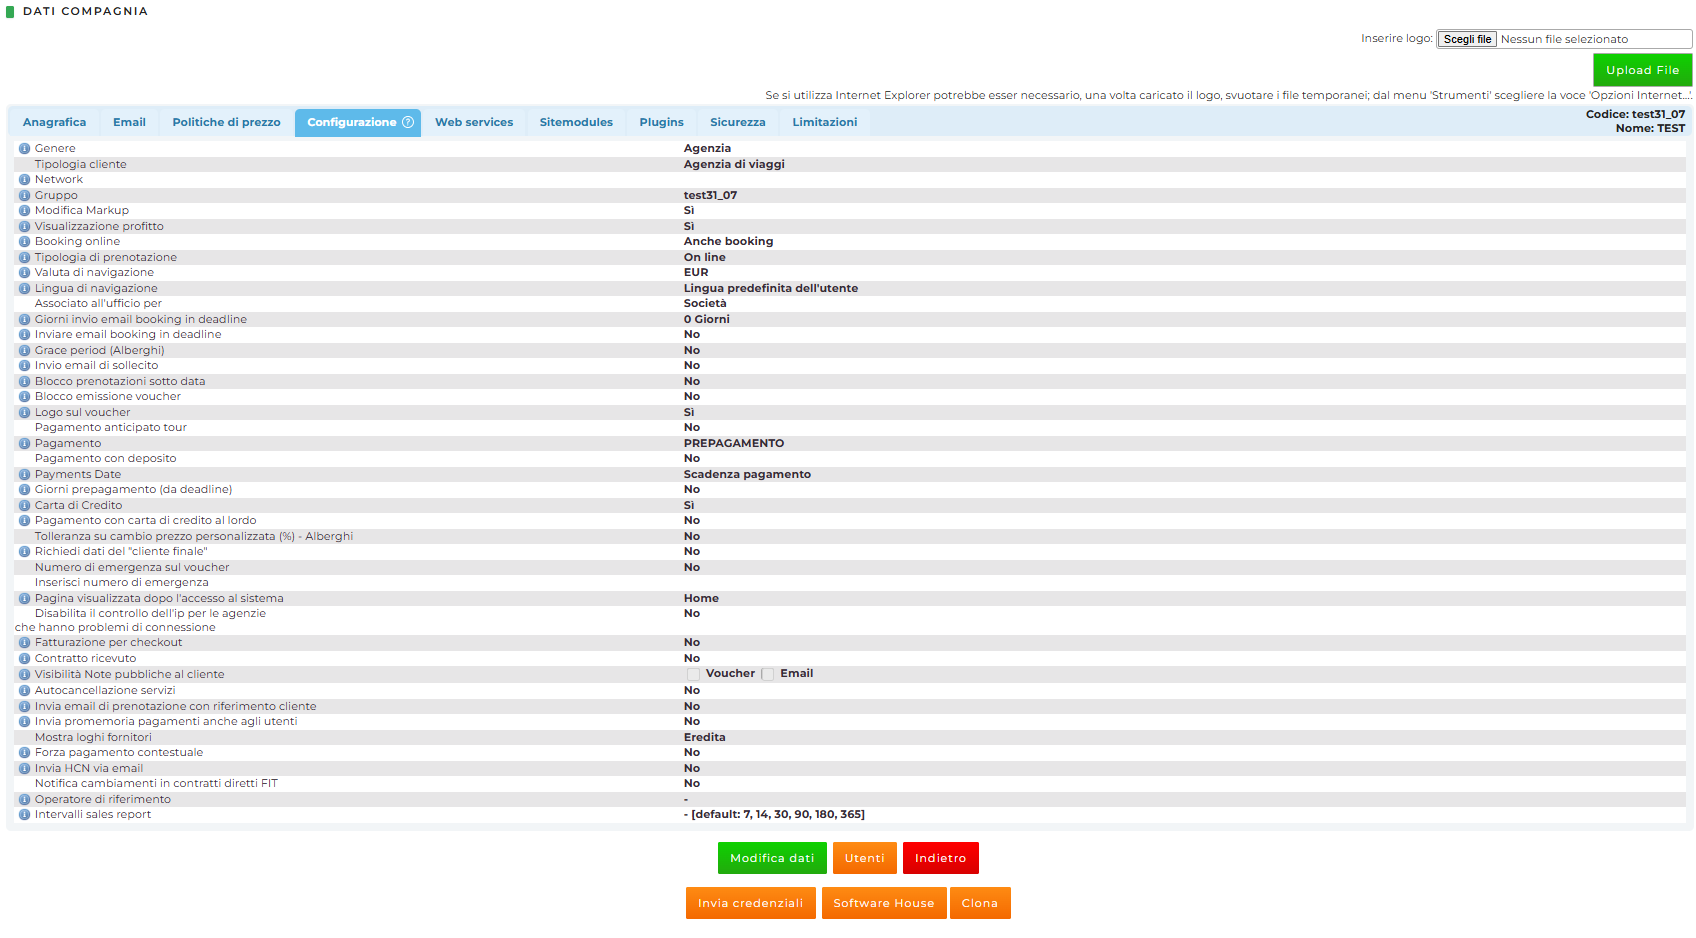Open the Anagrafica tab
Viewport: 1696px width, 938px height.
point(54,123)
